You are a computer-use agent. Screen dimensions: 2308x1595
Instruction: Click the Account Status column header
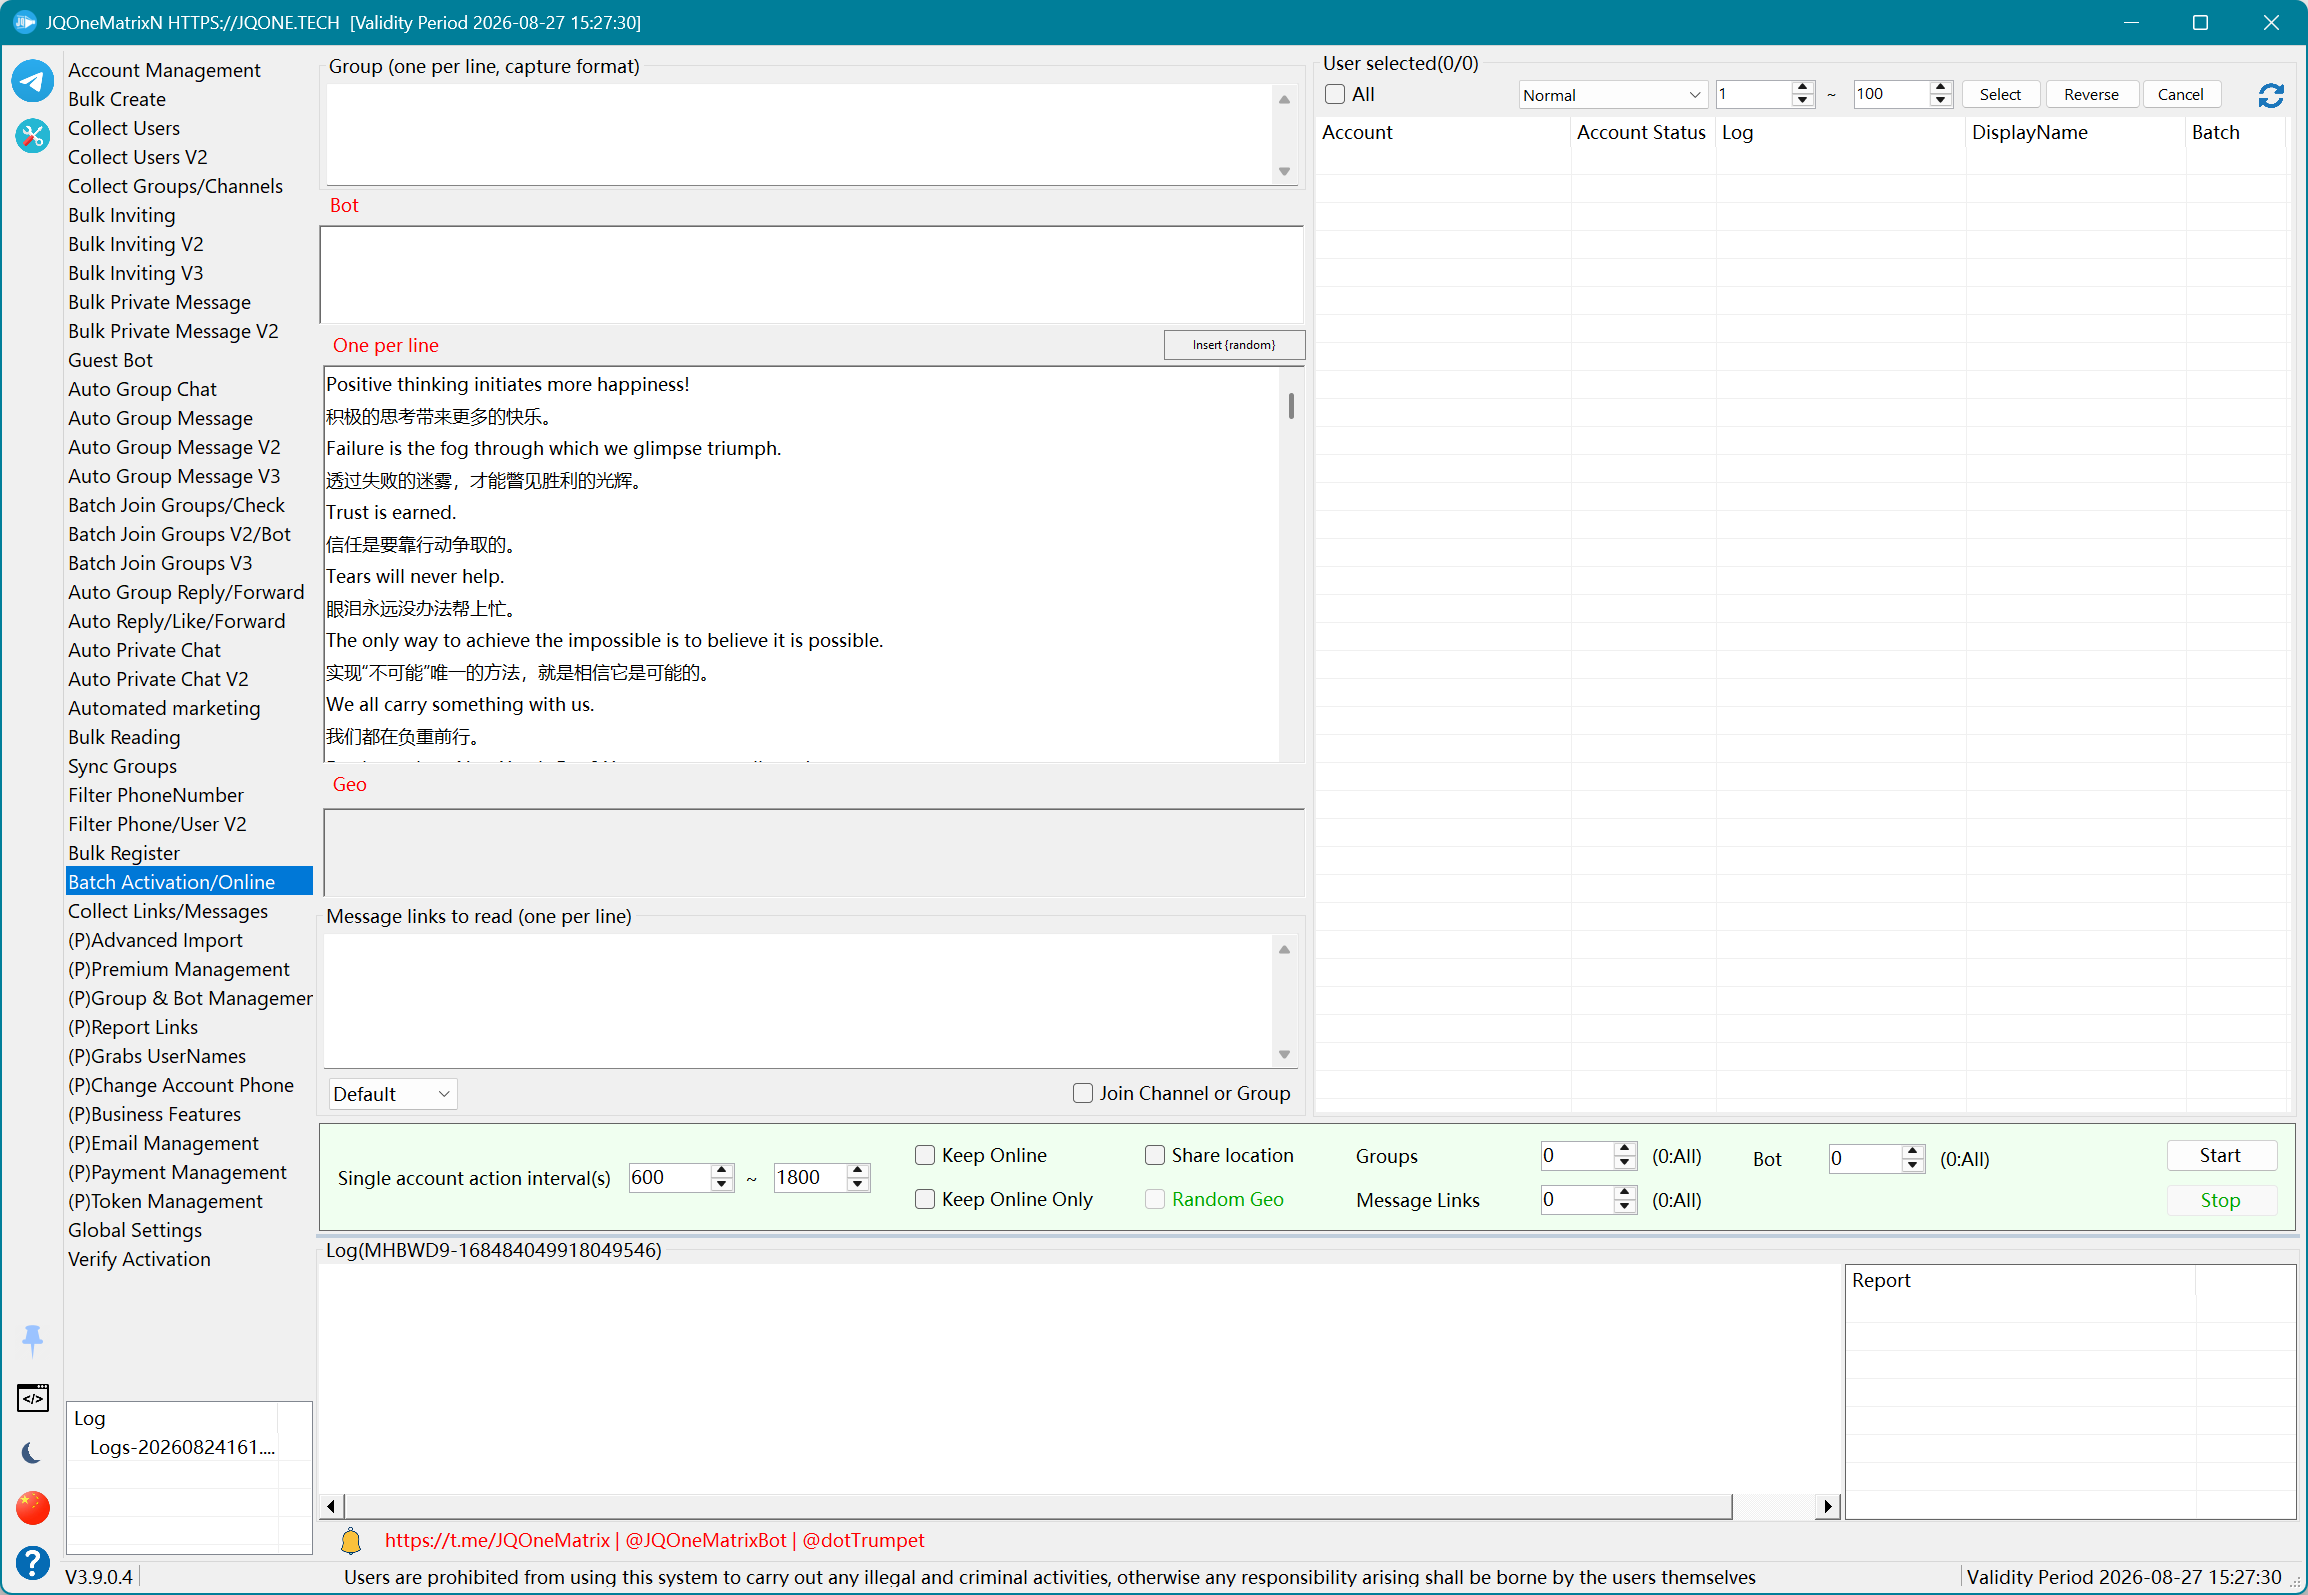[1641, 132]
